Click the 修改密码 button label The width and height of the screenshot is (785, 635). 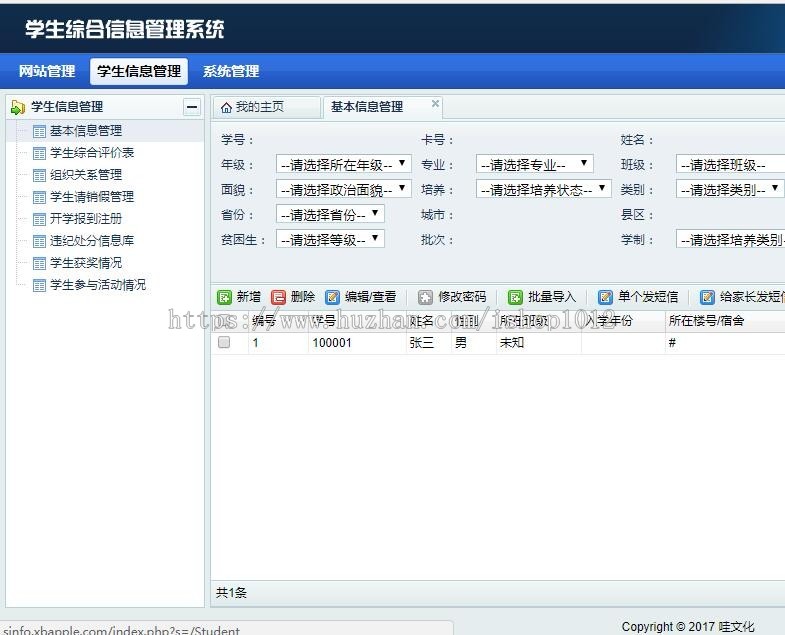pos(462,297)
